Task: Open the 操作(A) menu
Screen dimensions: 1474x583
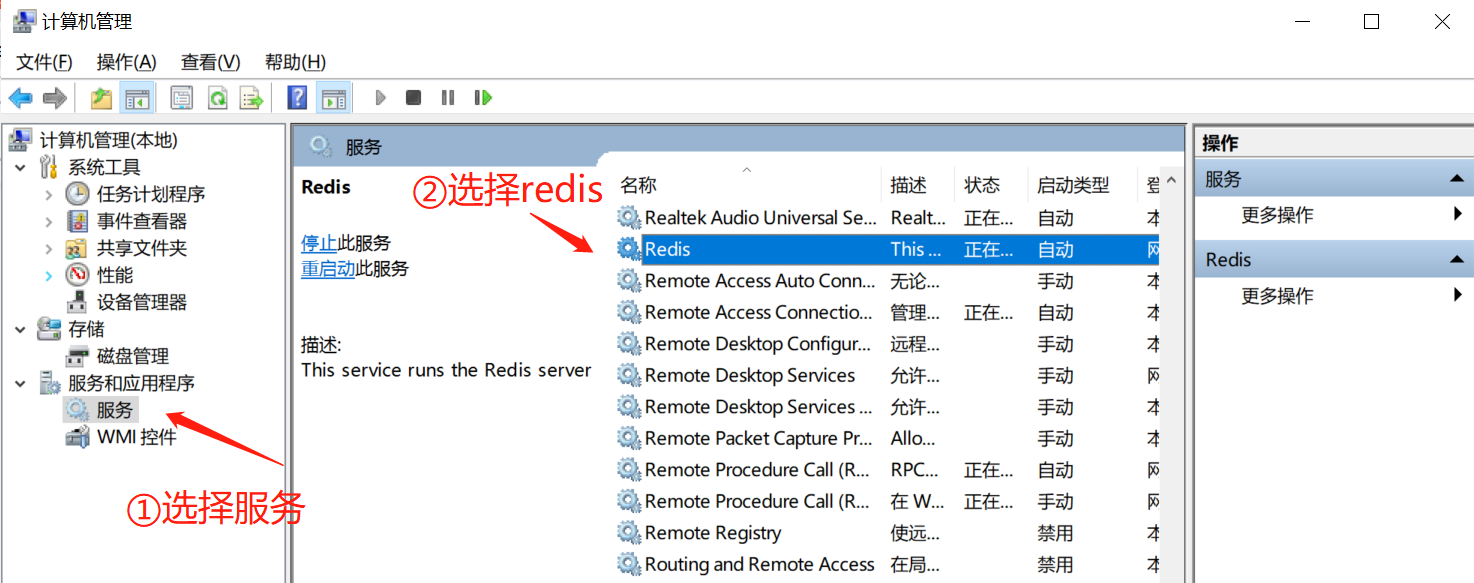Action: click(126, 62)
